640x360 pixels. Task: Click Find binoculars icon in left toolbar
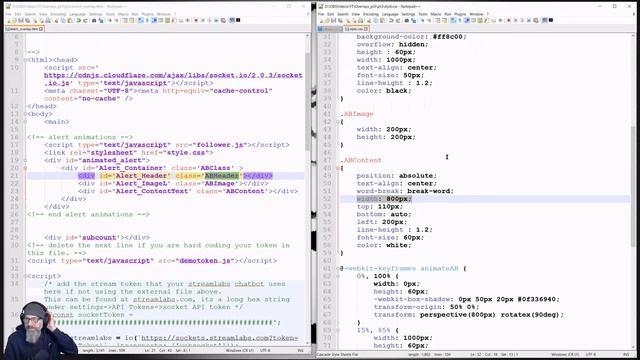(x=94, y=20)
